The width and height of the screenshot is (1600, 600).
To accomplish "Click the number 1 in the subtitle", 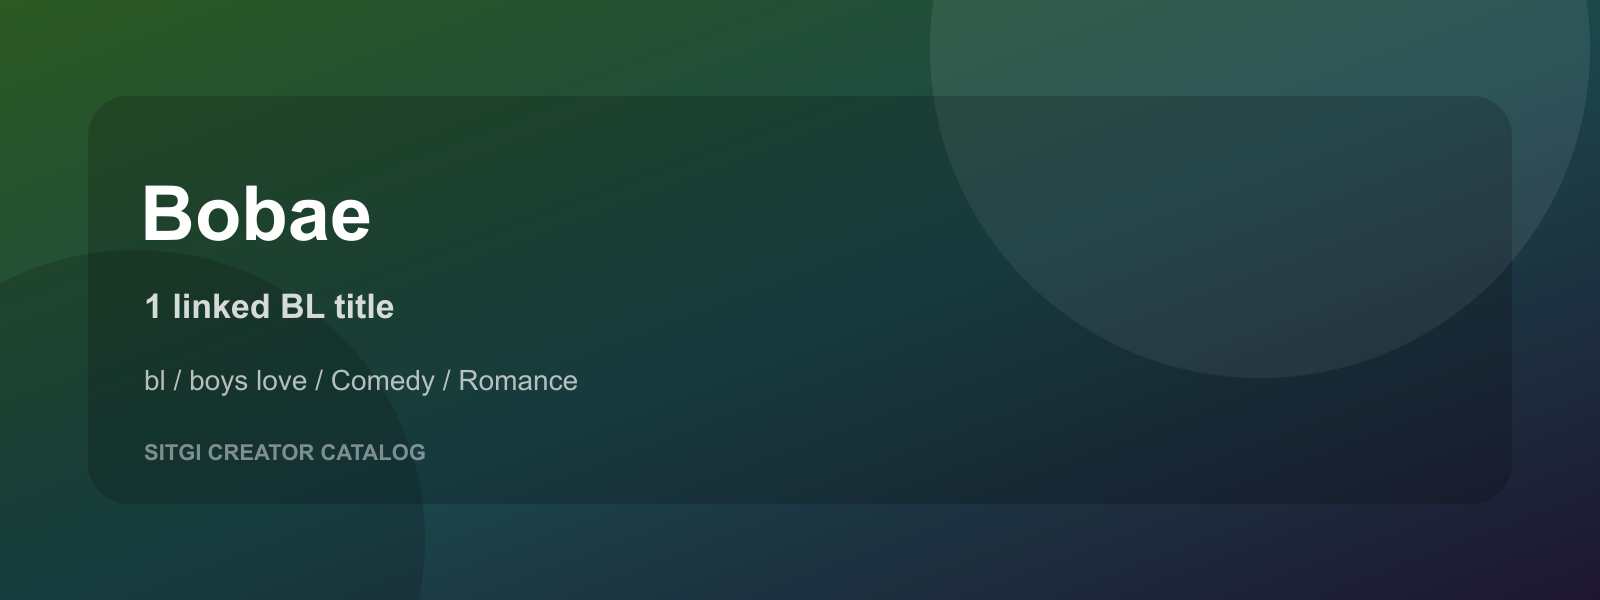I will tap(152, 306).
